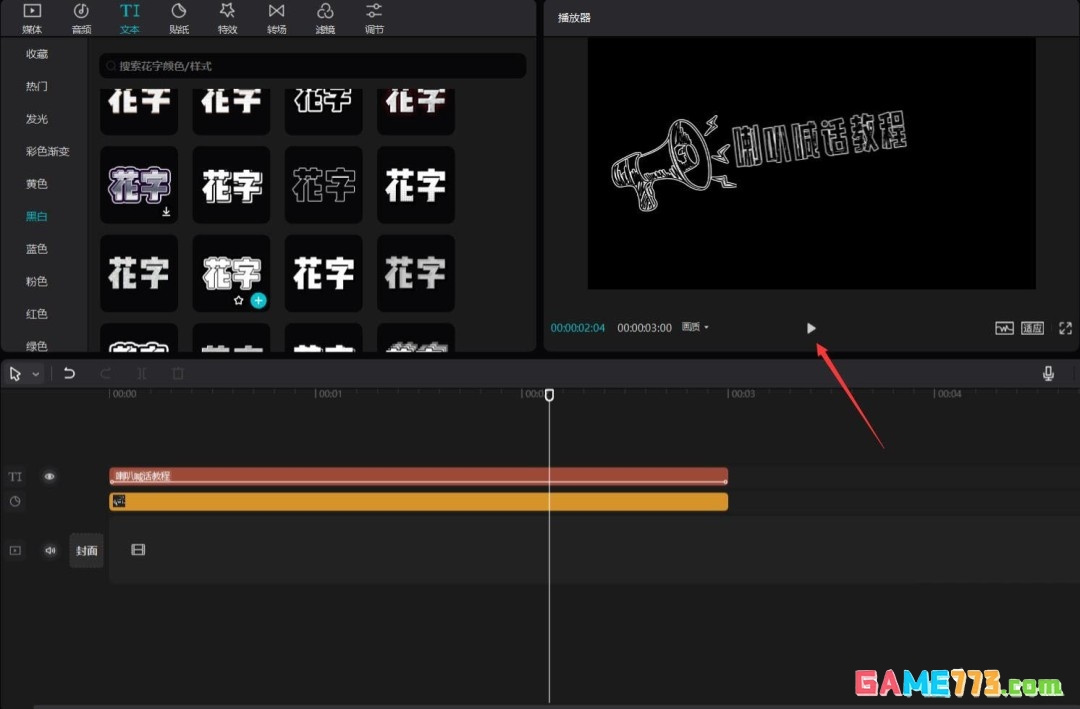Viewport: 1080px width, 709px height.
Task: Open the 适应 fit-to-screen dropdown
Action: click(1034, 327)
